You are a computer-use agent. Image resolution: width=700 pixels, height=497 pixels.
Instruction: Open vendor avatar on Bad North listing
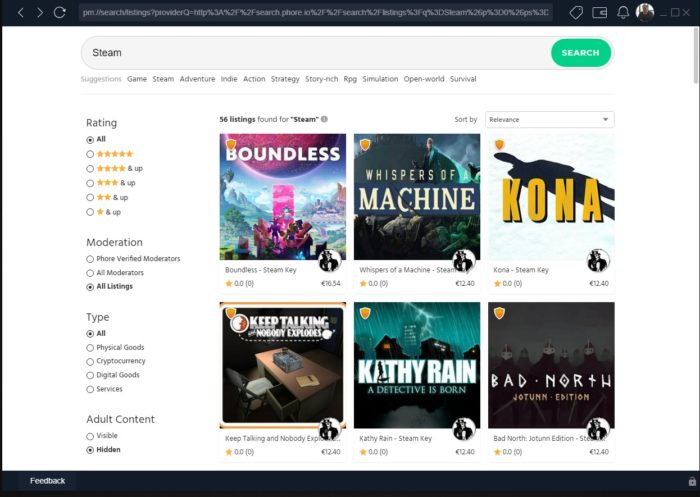[598, 429]
